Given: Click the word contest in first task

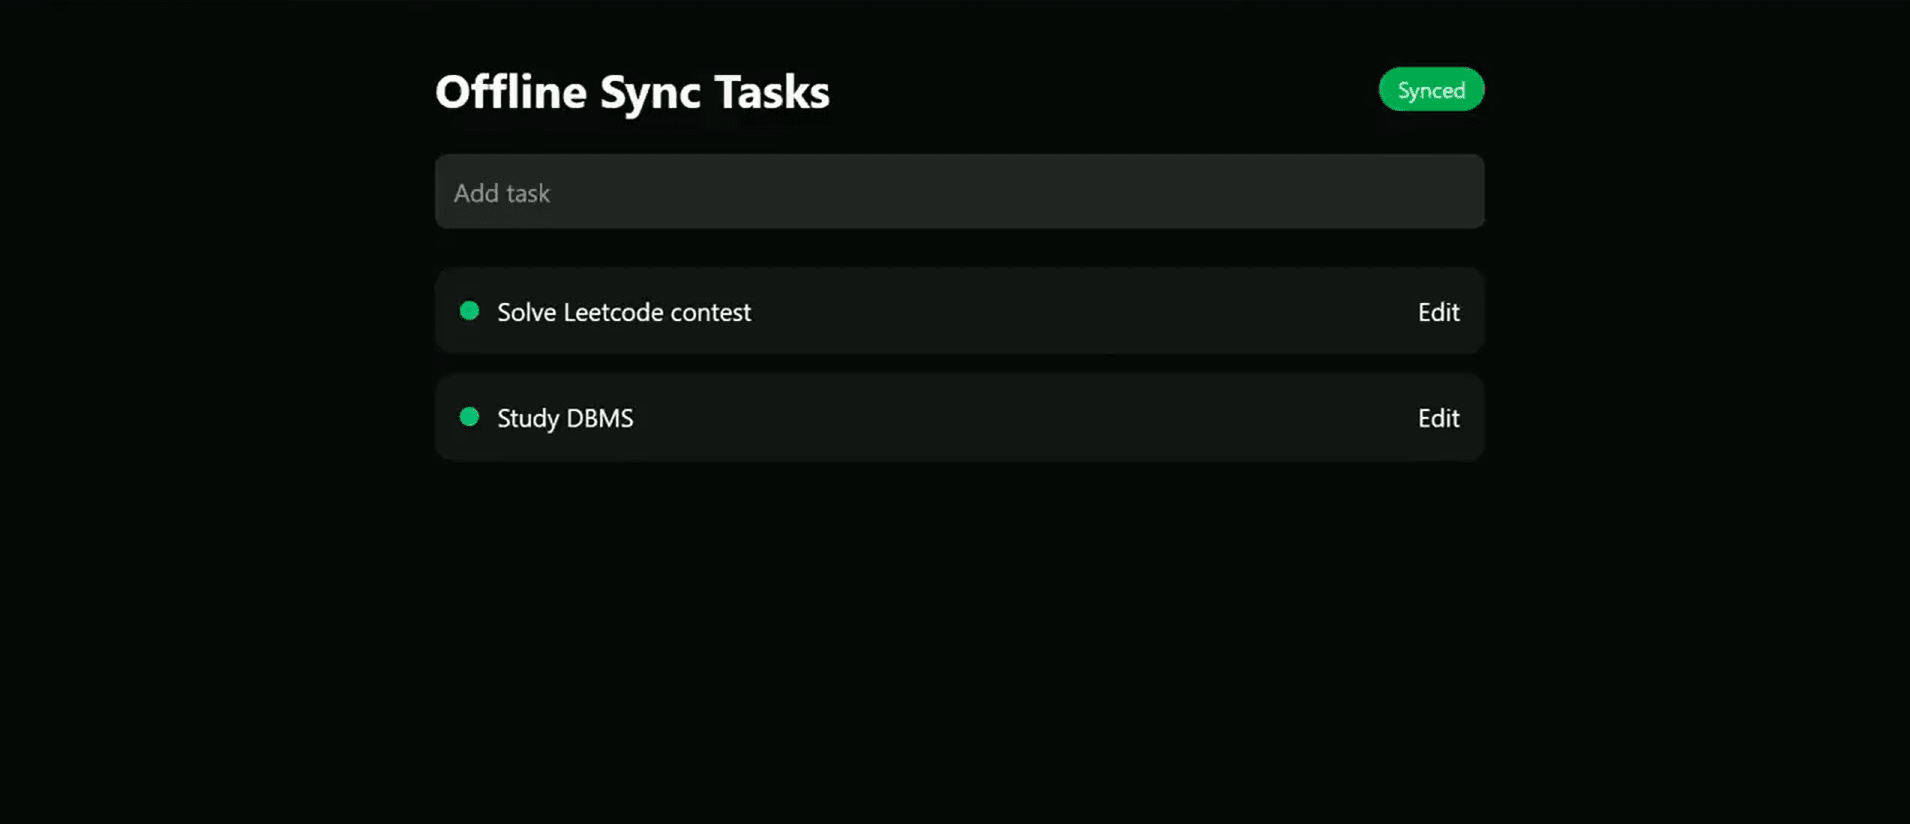Looking at the screenshot, I should (x=710, y=312).
